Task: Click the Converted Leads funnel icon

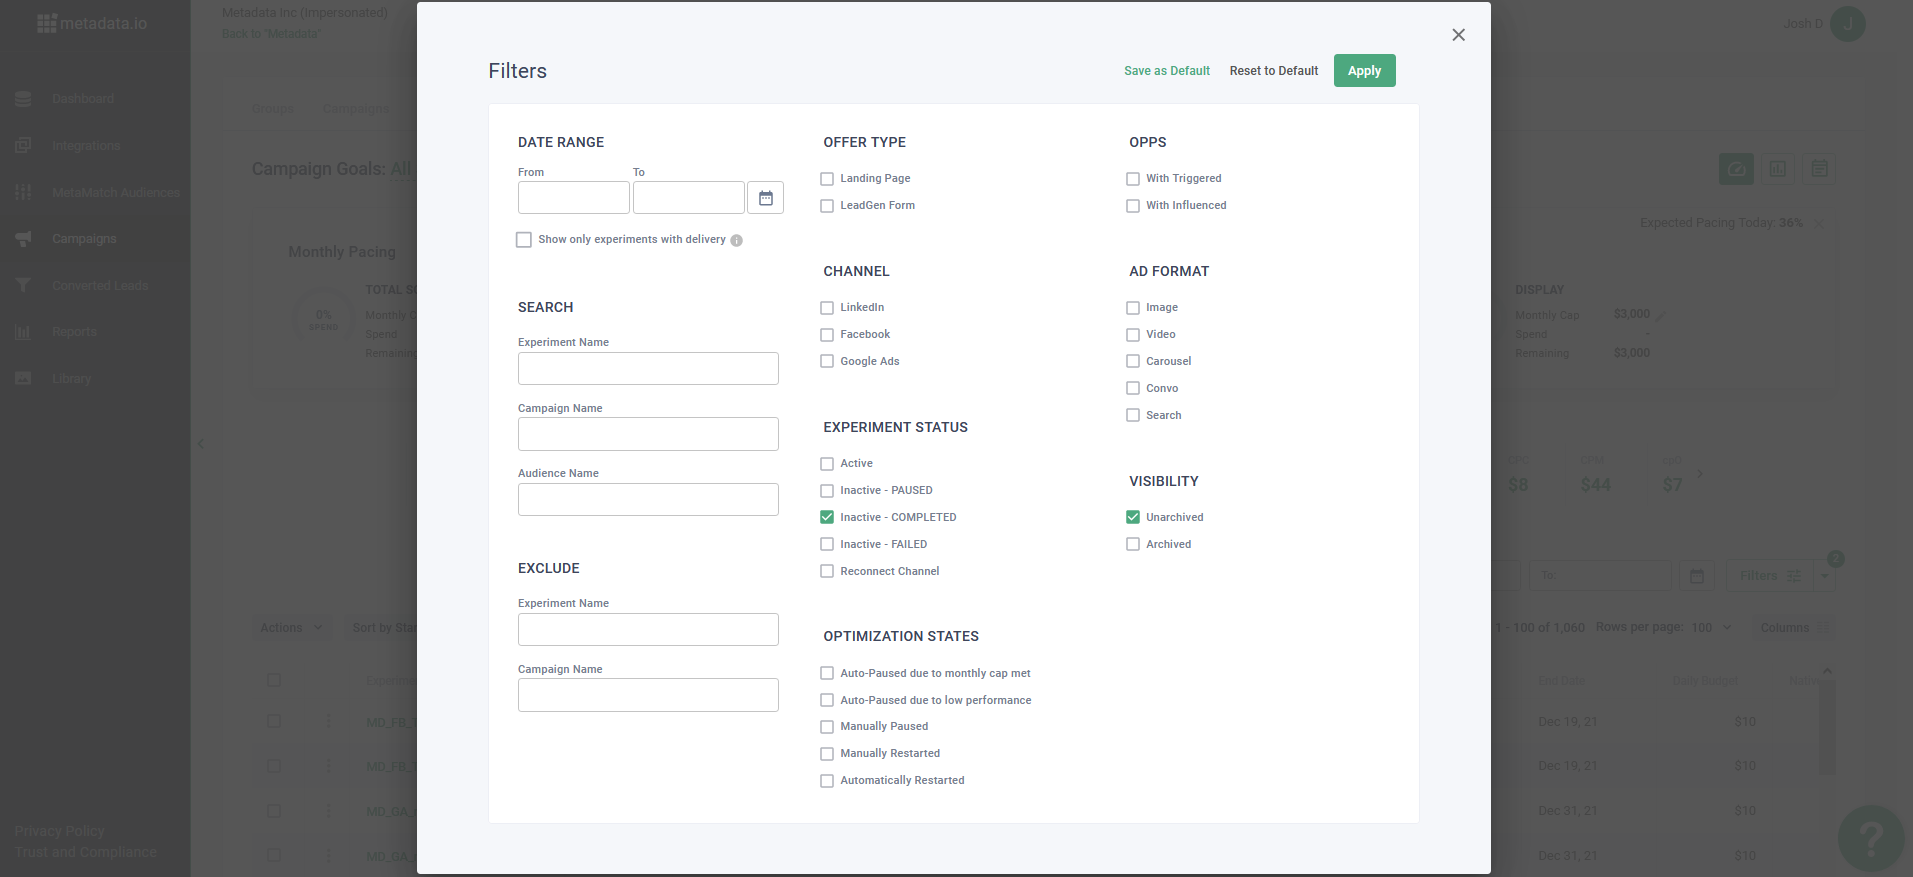Action: (23, 285)
